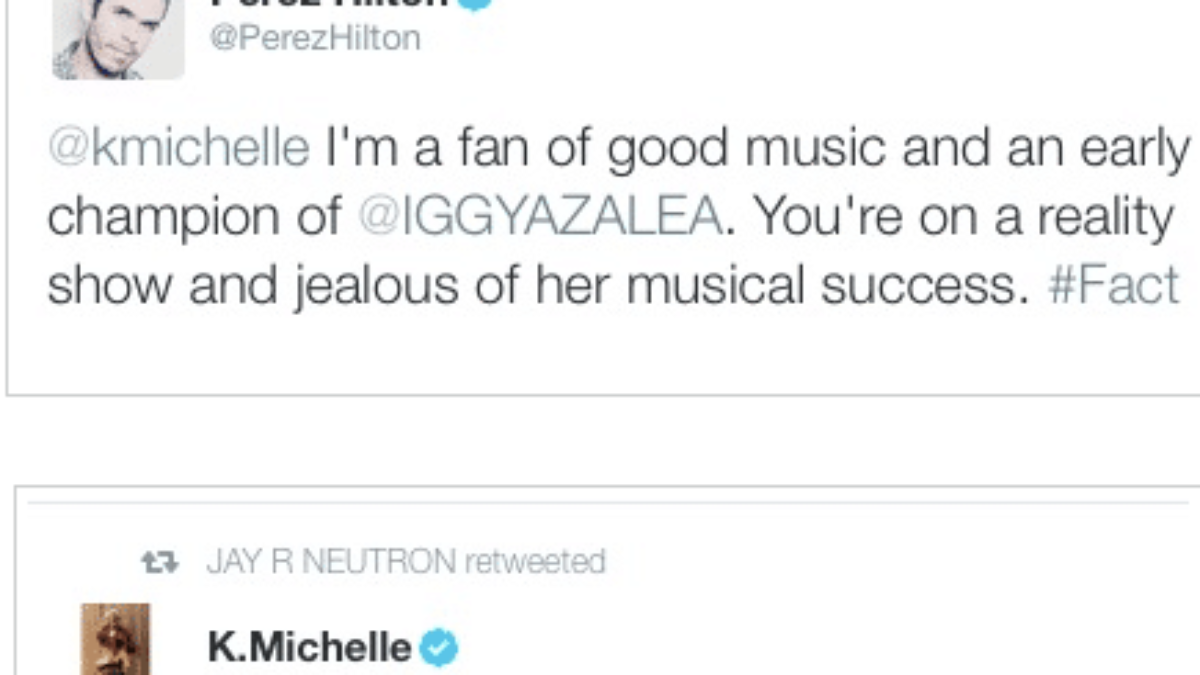Click K.Michelle's blue verified badge
This screenshot has width=1200, height=675.
pyautogui.click(x=439, y=648)
